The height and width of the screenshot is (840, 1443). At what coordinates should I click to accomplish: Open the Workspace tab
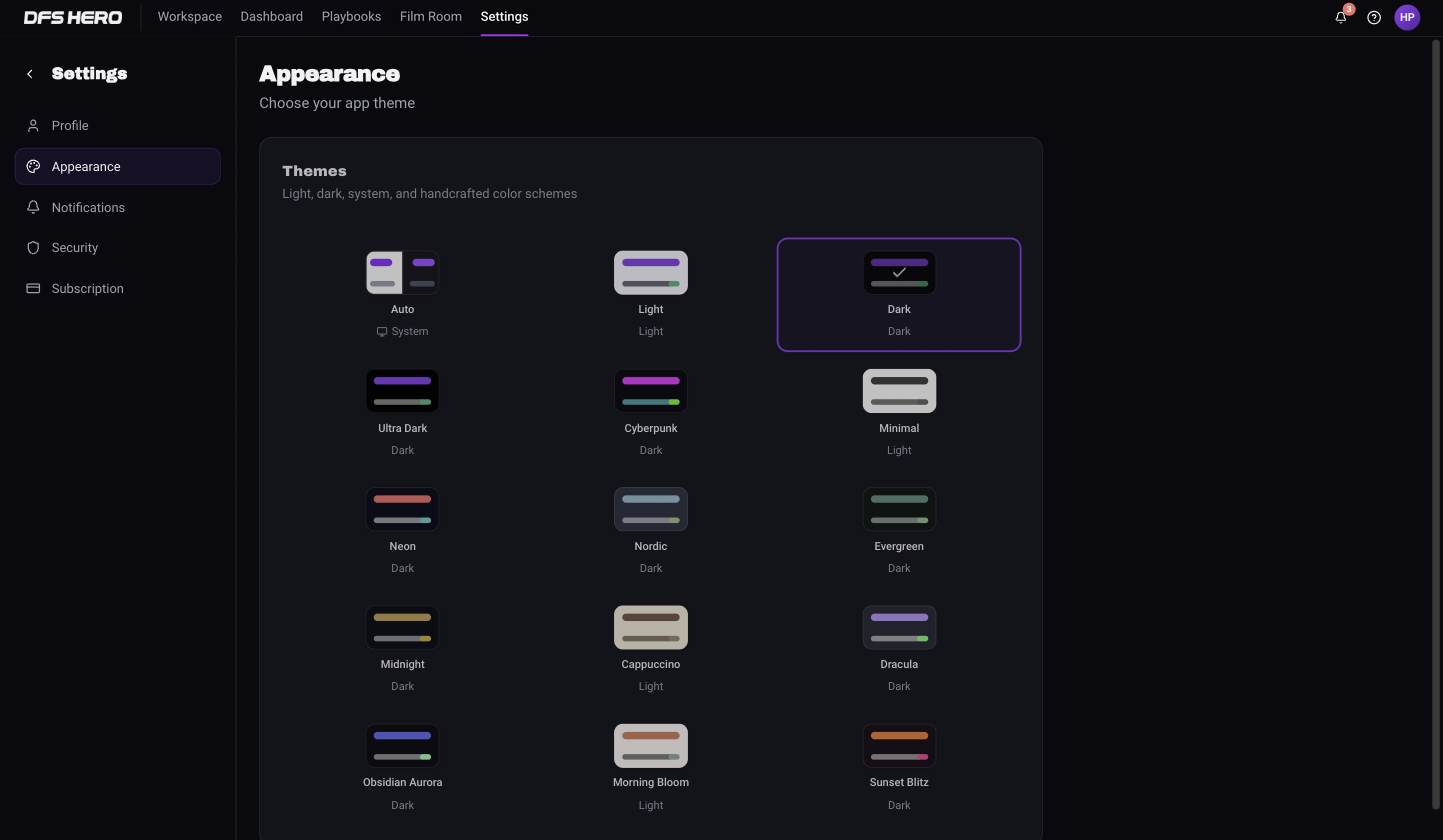(190, 17)
